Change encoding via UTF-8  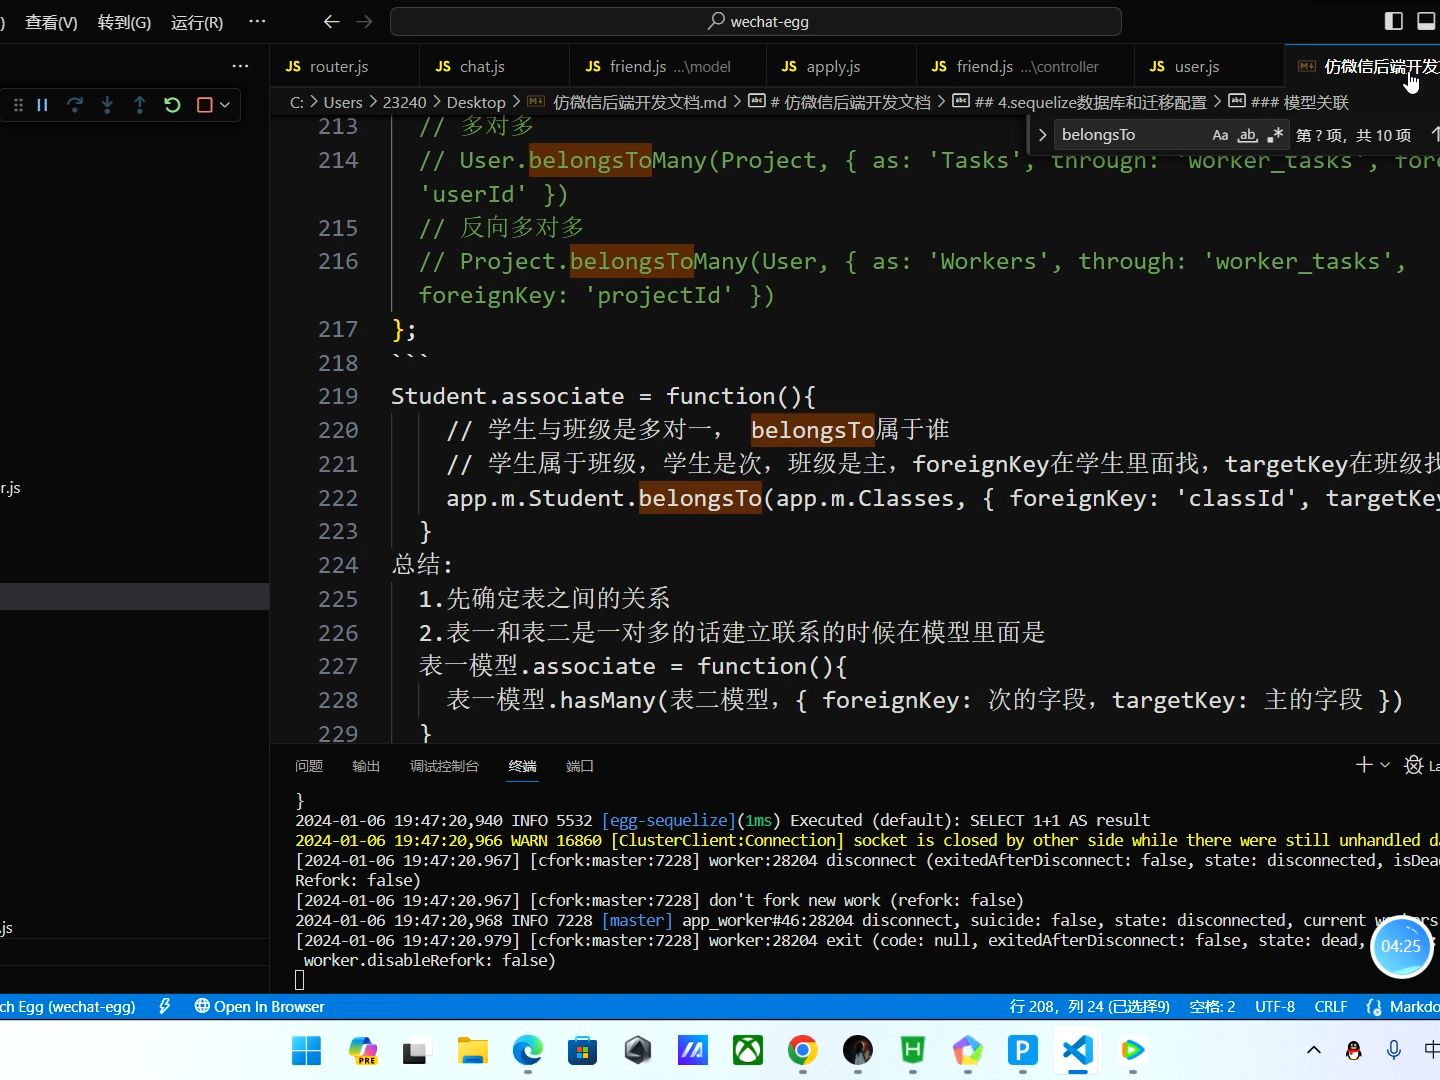click(1275, 1006)
